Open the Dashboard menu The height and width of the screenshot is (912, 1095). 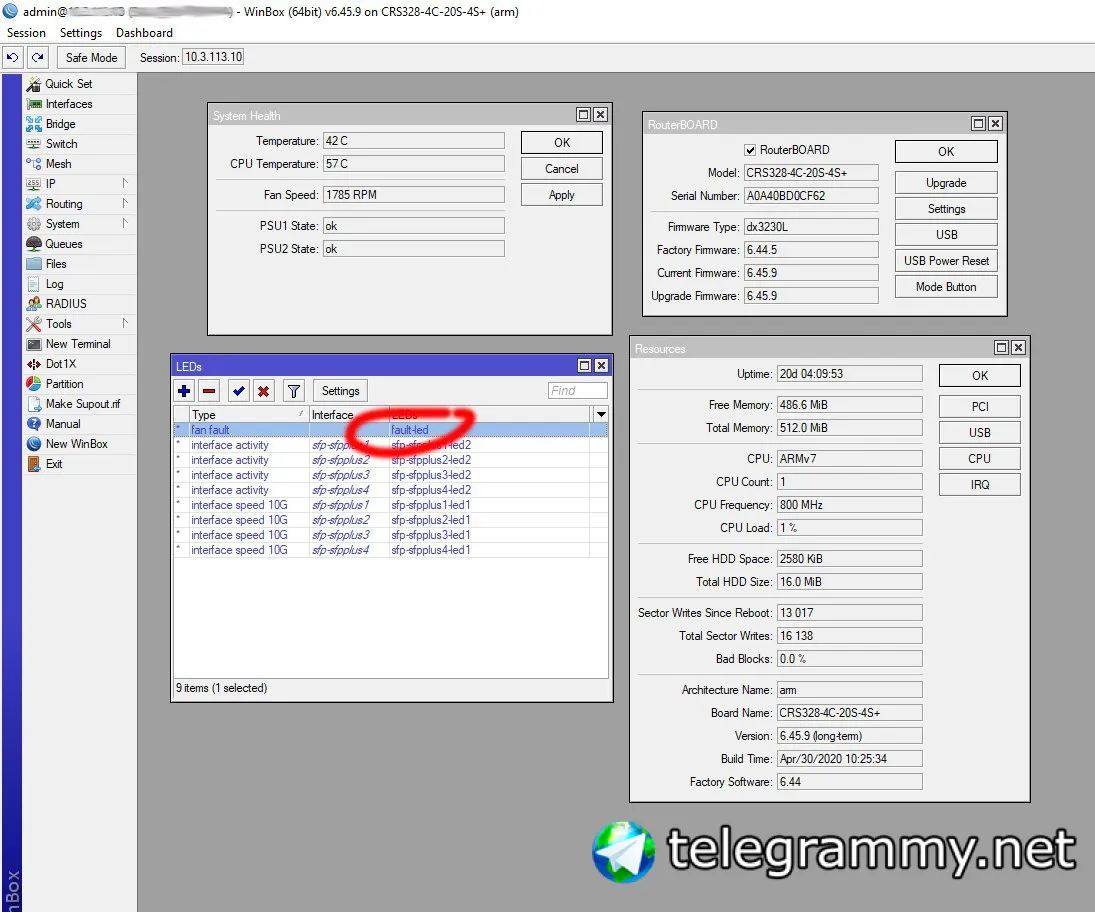(145, 33)
